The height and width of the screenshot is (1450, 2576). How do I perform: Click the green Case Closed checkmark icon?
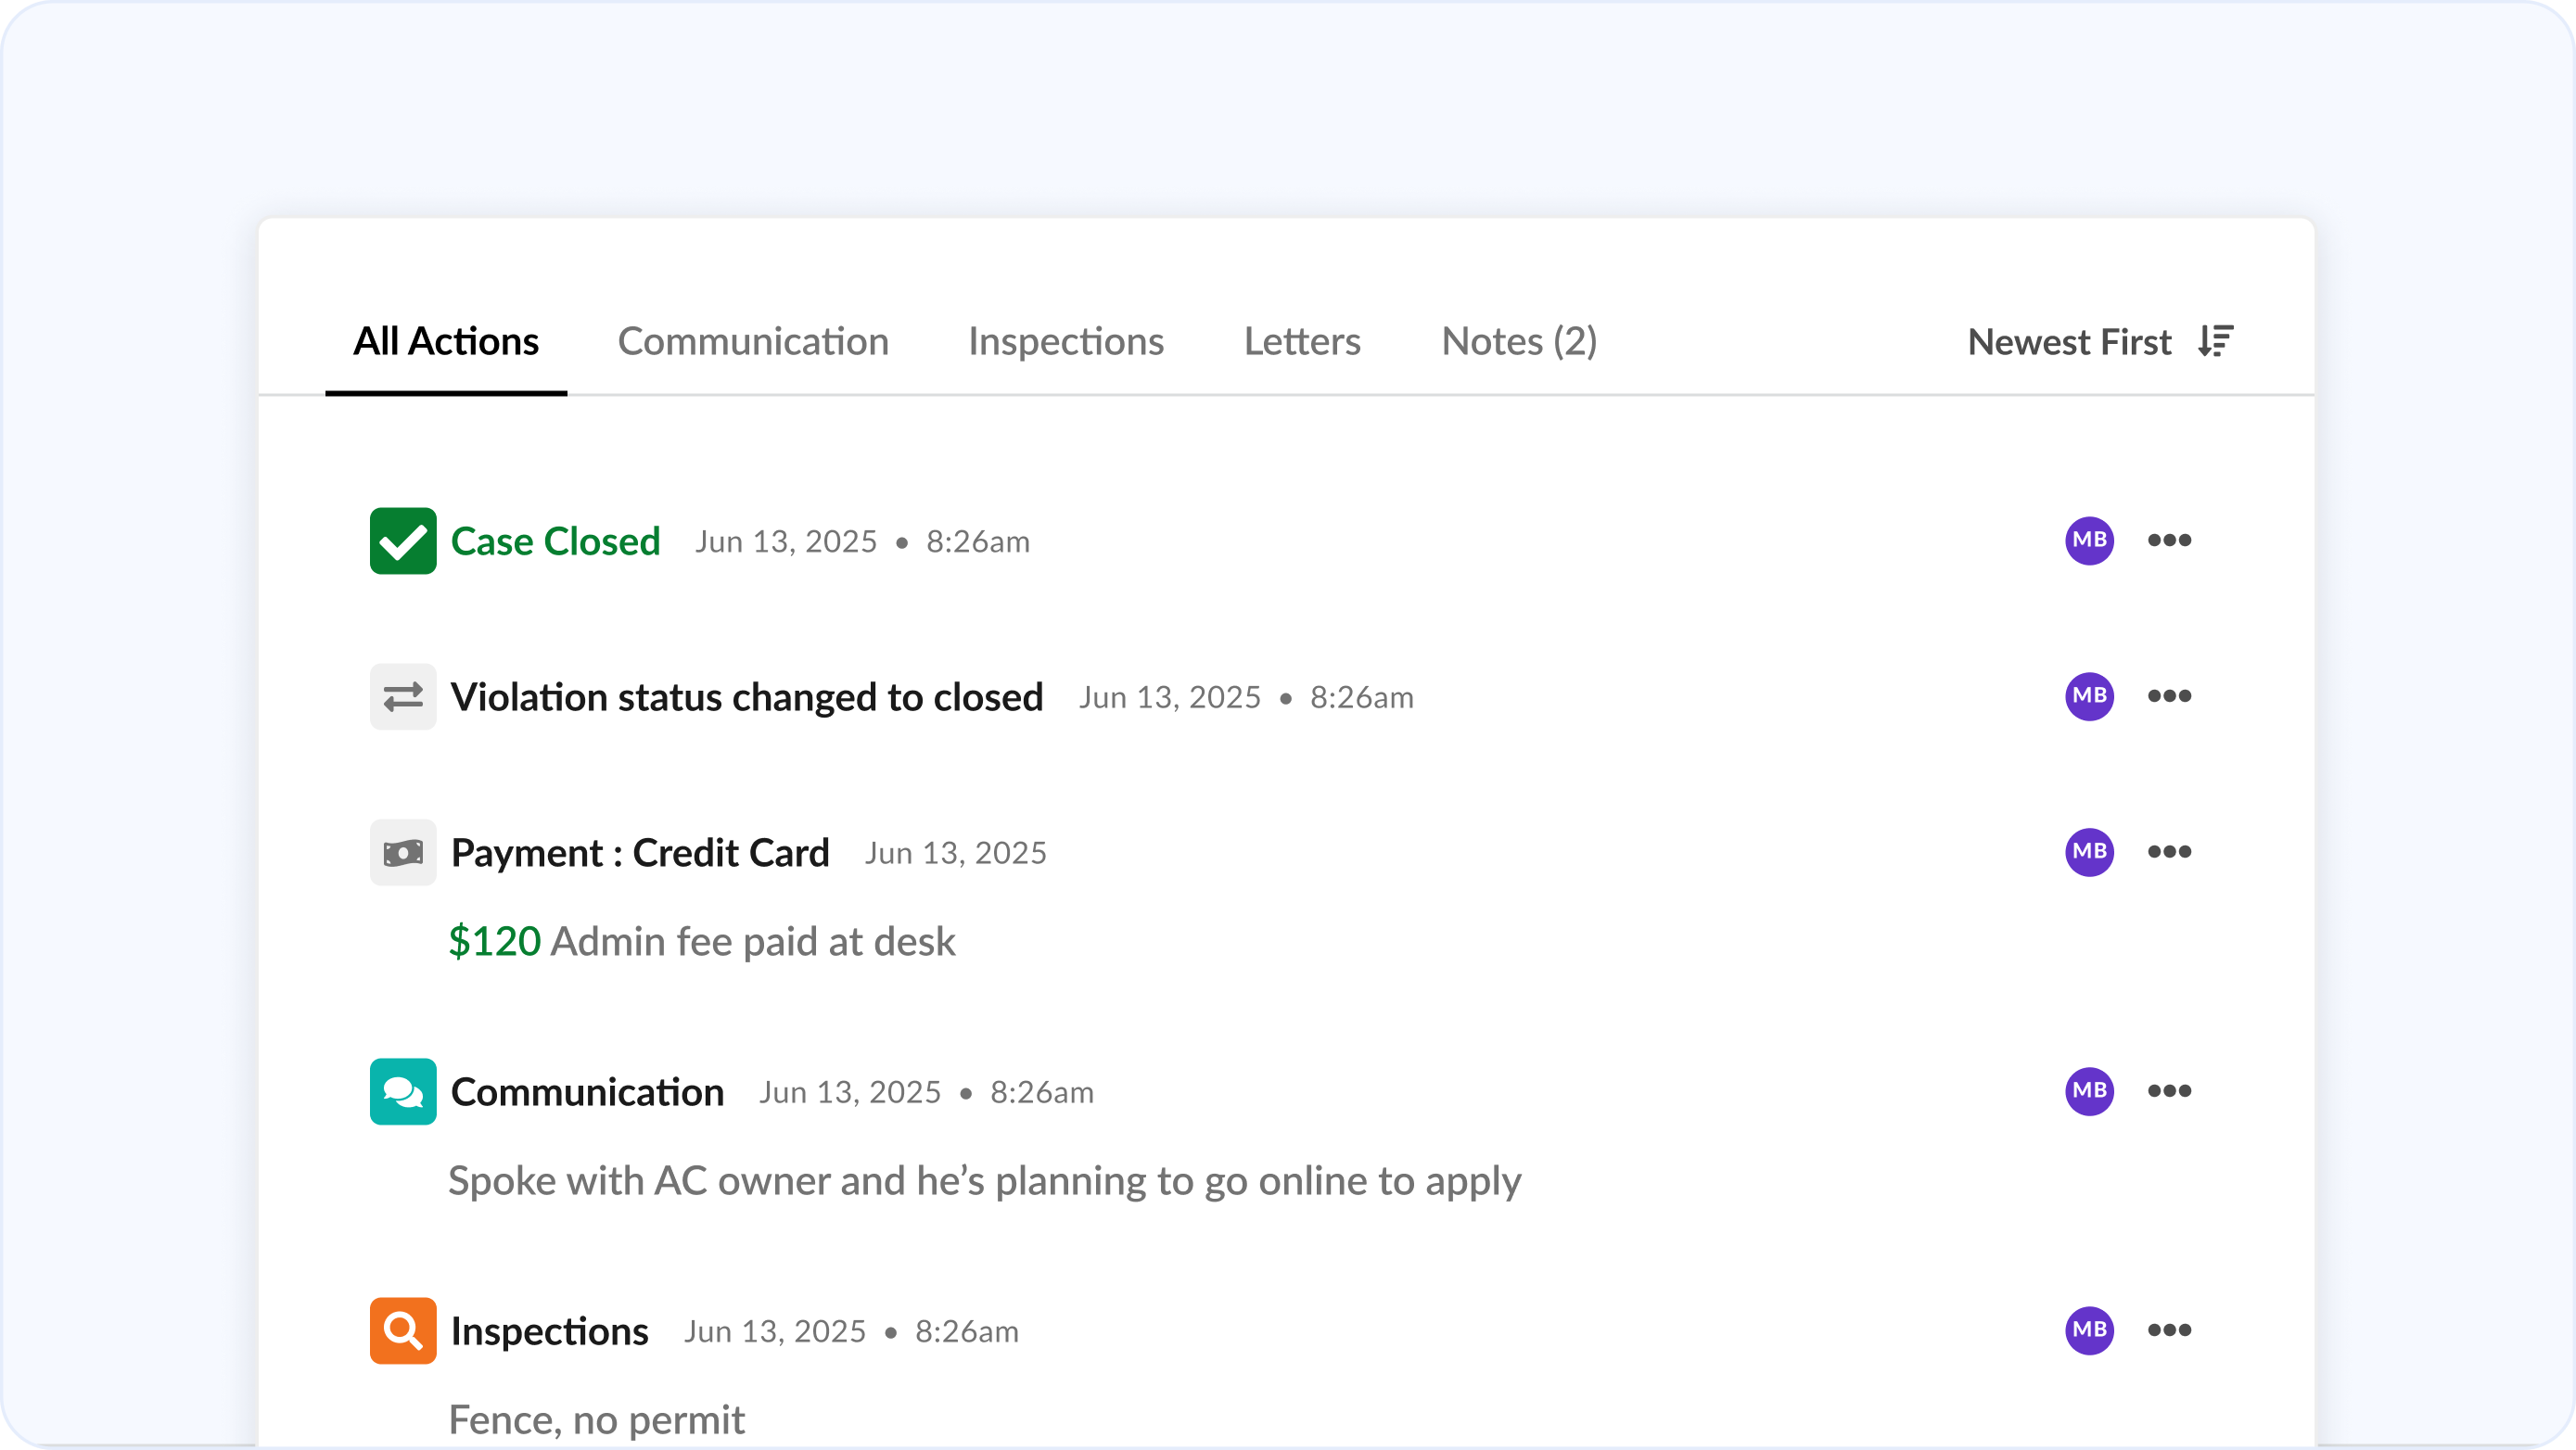point(402,541)
